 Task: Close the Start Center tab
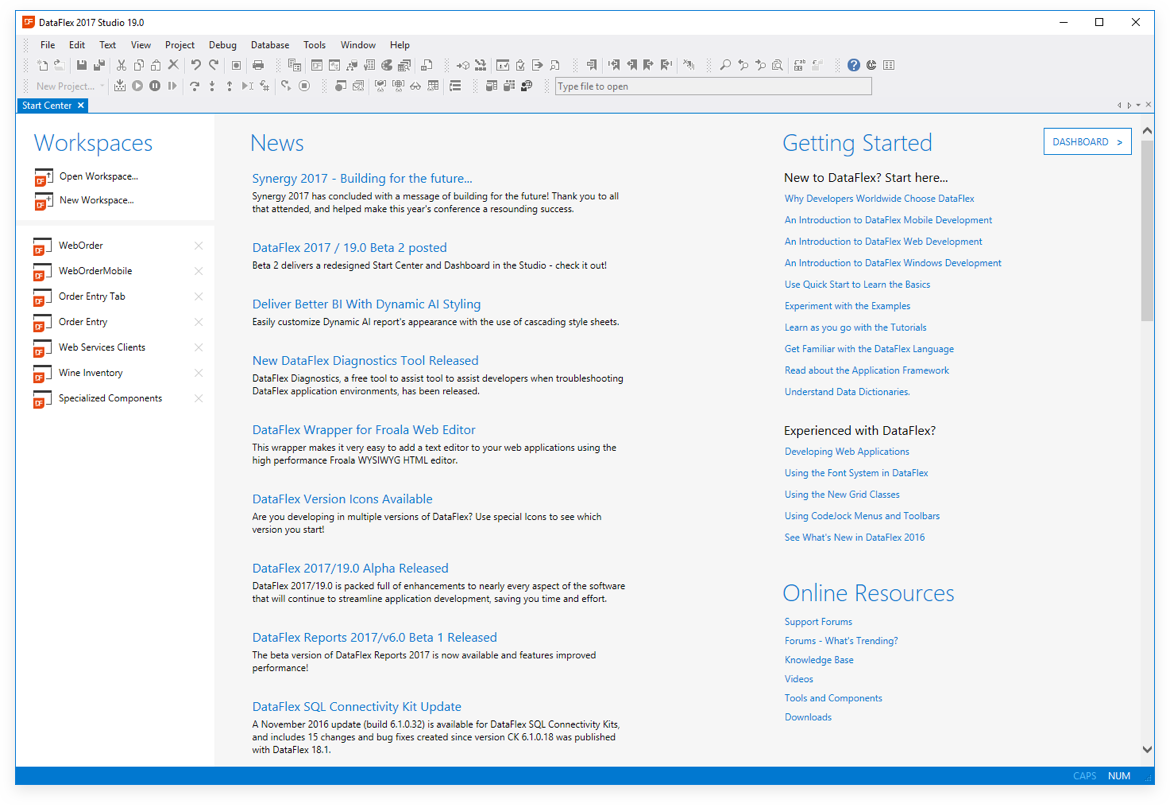[81, 105]
